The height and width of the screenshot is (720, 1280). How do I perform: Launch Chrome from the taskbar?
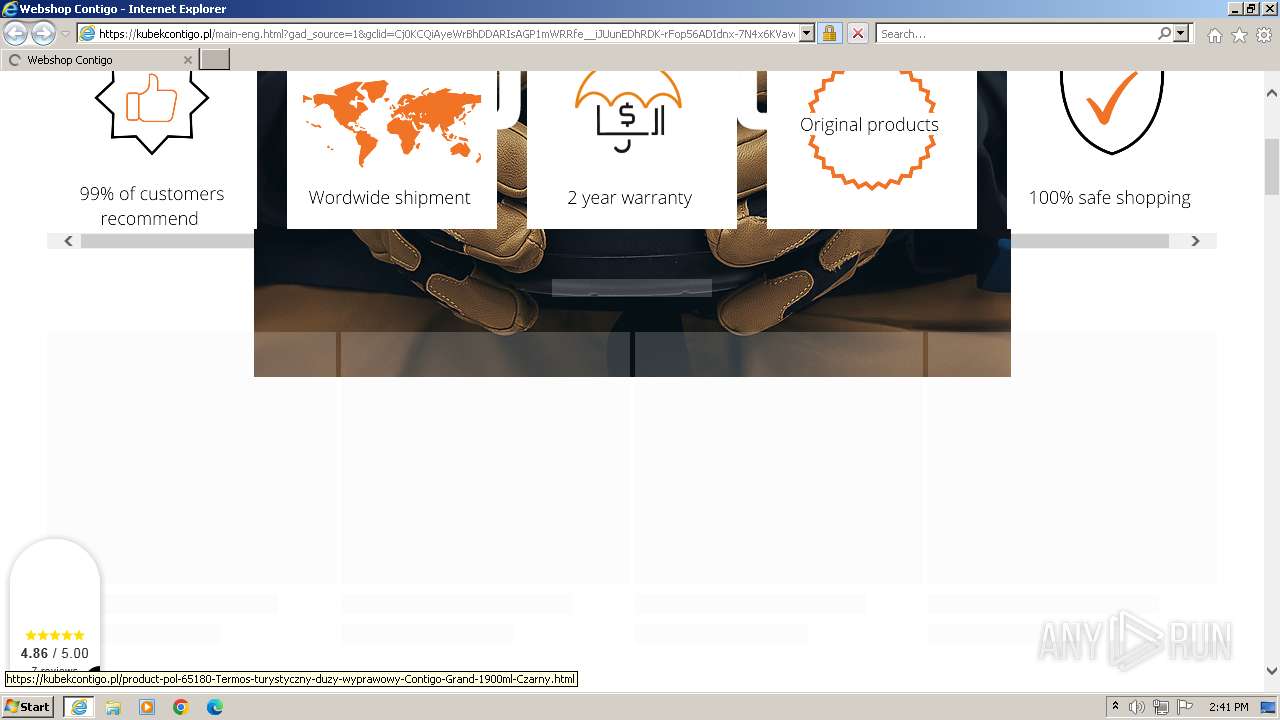tap(181, 707)
